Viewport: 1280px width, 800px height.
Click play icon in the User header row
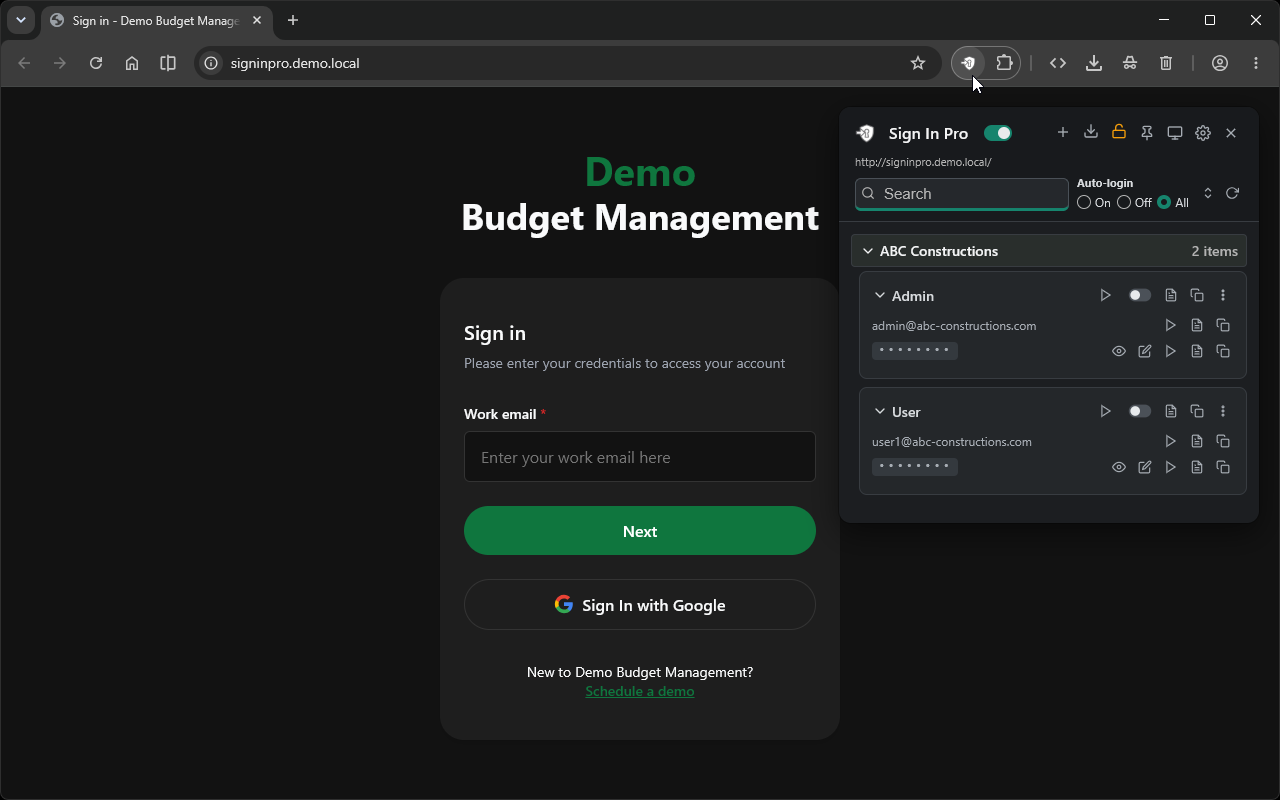pyautogui.click(x=1105, y=411)
